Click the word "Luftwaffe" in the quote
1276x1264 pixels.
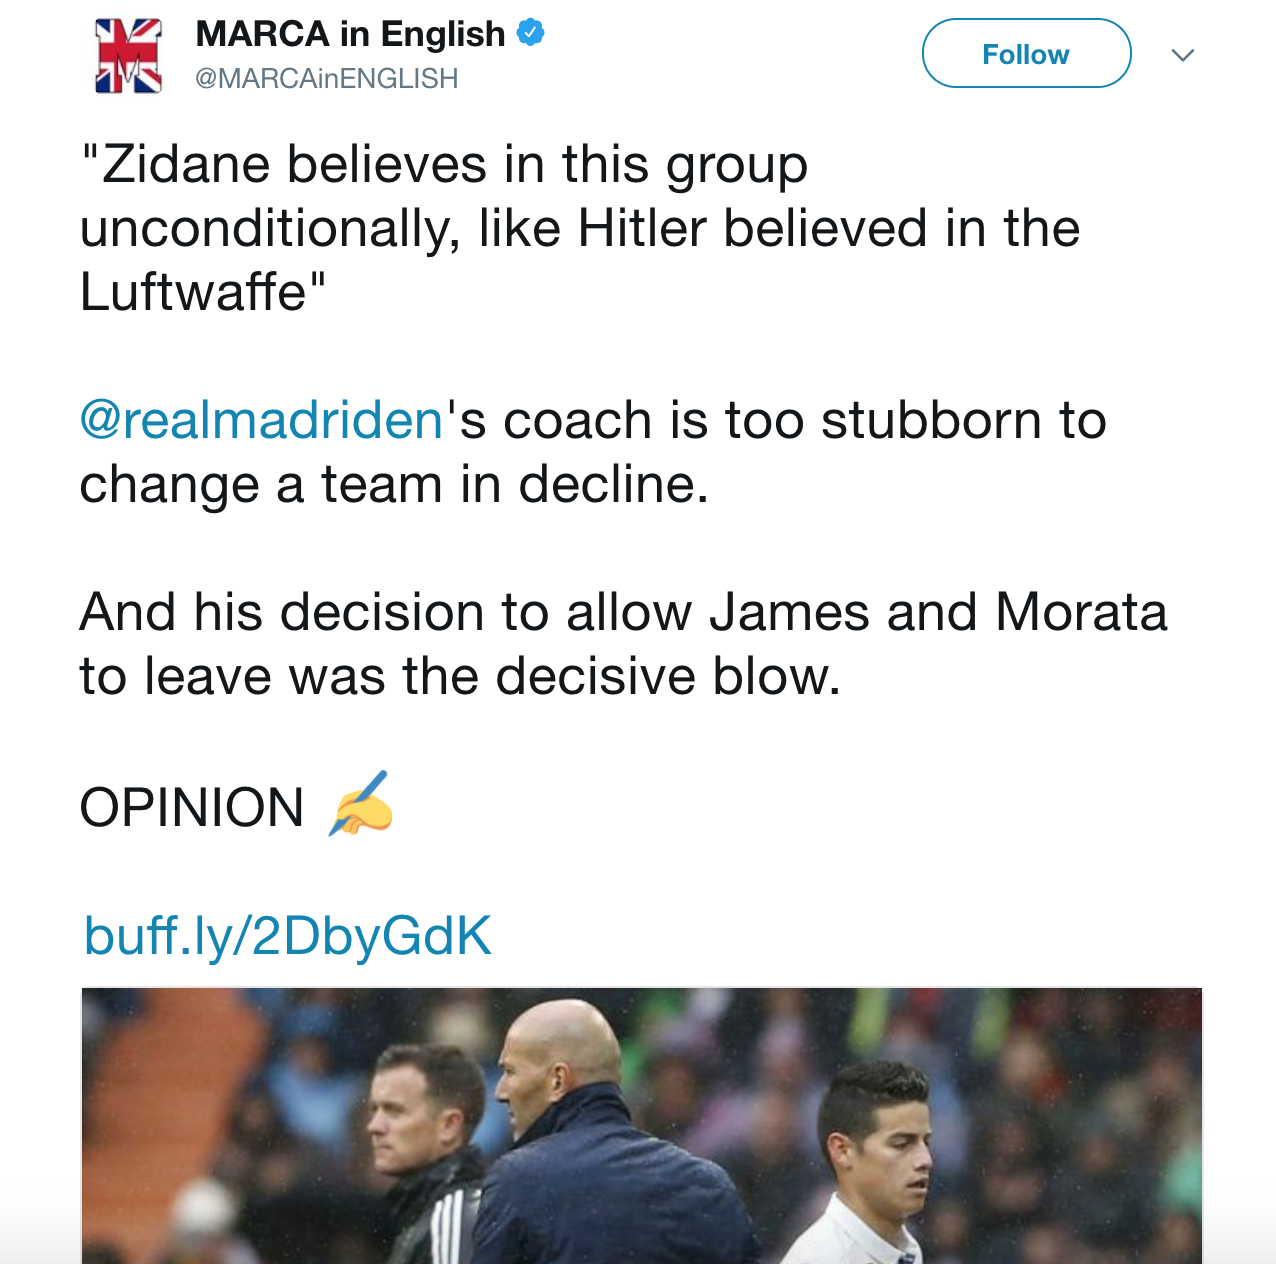pyautogui.click(x=195, y=293)
